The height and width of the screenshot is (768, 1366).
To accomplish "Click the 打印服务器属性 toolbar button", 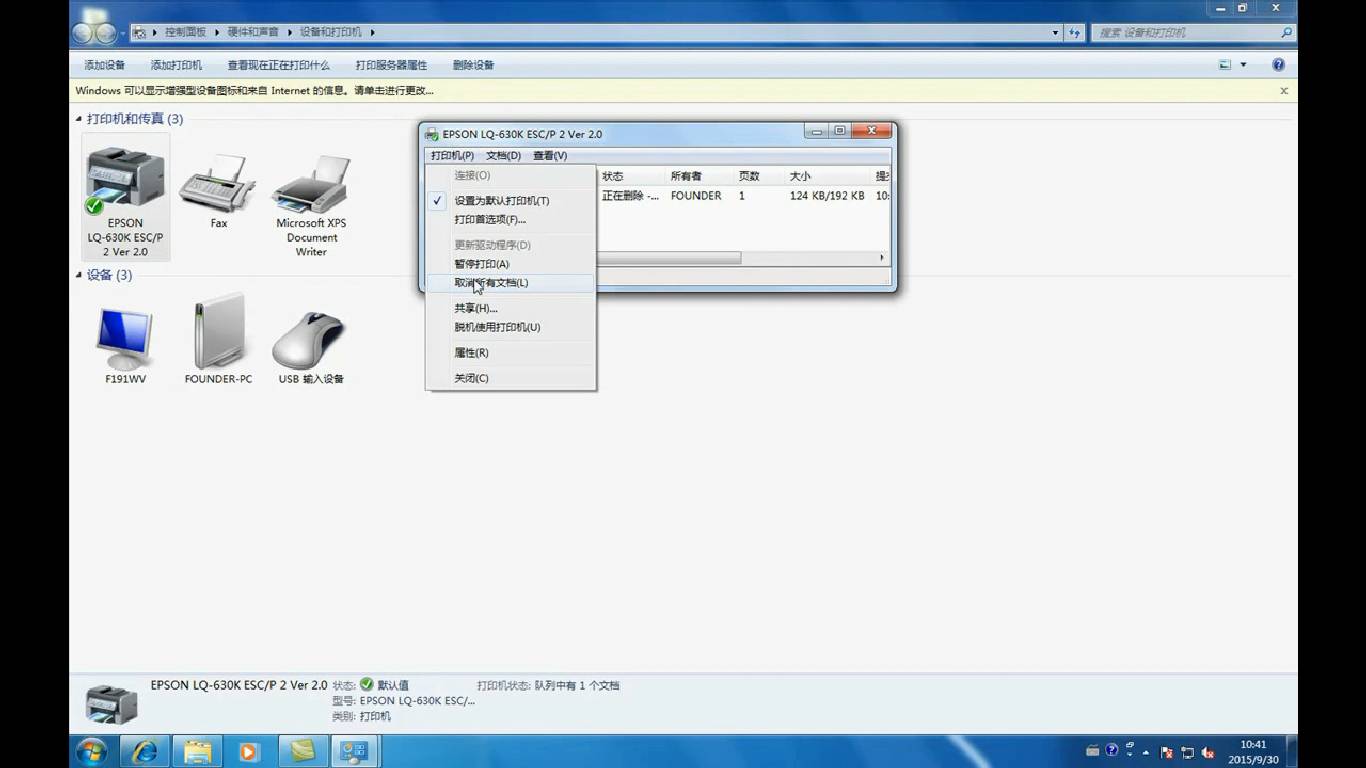I will (391, 65).
